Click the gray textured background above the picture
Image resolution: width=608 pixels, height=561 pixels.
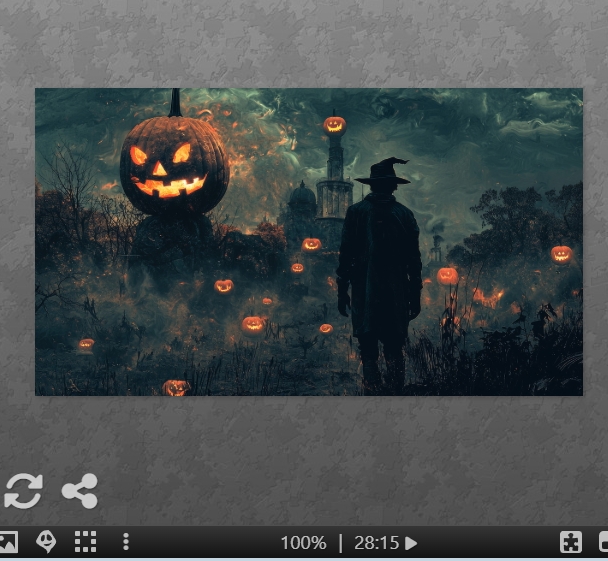pyautogui.click(x=300, y=45)
